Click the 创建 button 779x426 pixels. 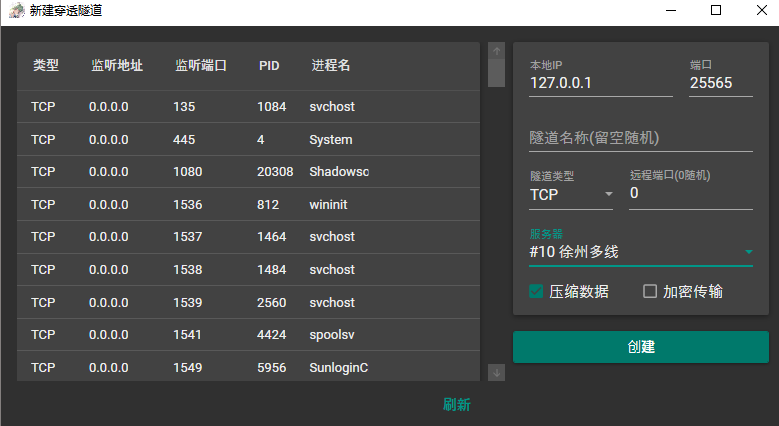(641, 347)
